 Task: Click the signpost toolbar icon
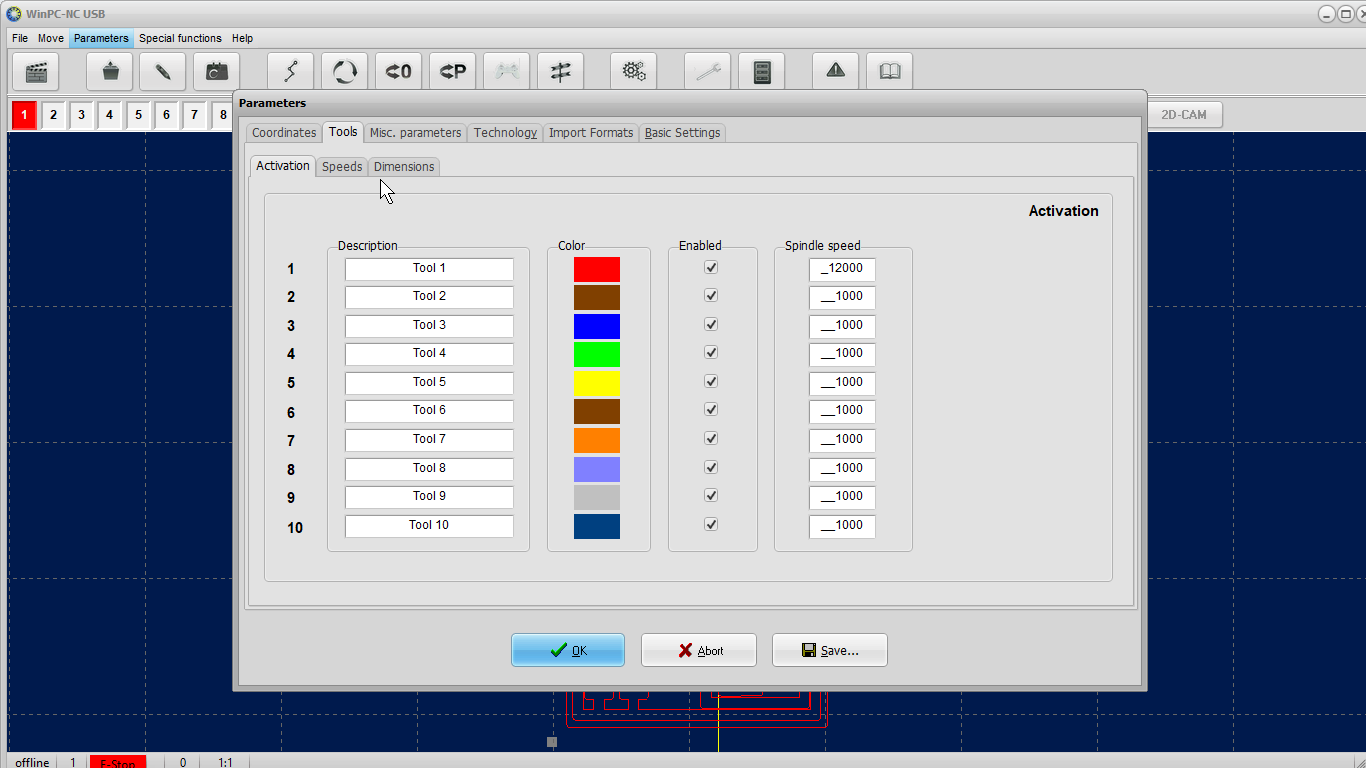tap(561, 72)
